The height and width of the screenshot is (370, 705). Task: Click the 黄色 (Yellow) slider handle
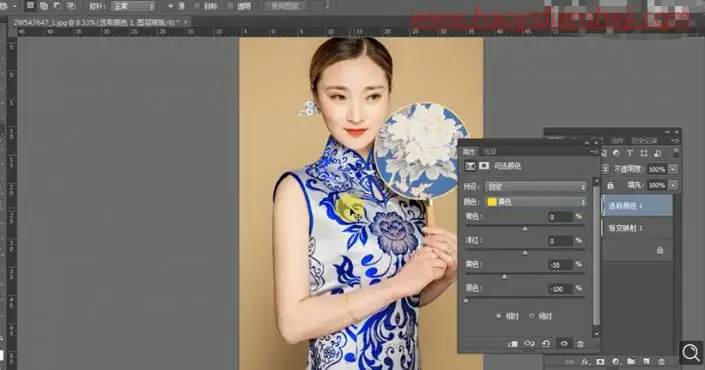tap(504, 276)
